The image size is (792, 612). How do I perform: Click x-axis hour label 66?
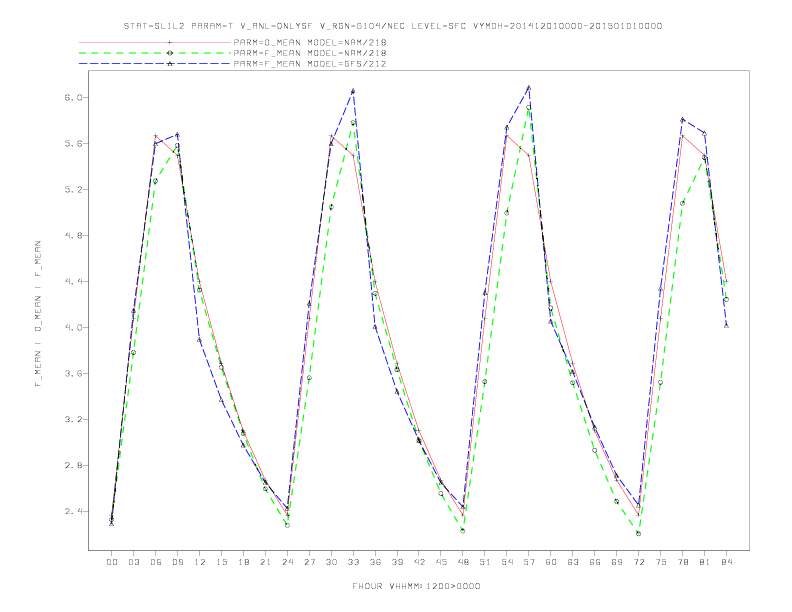595,562
